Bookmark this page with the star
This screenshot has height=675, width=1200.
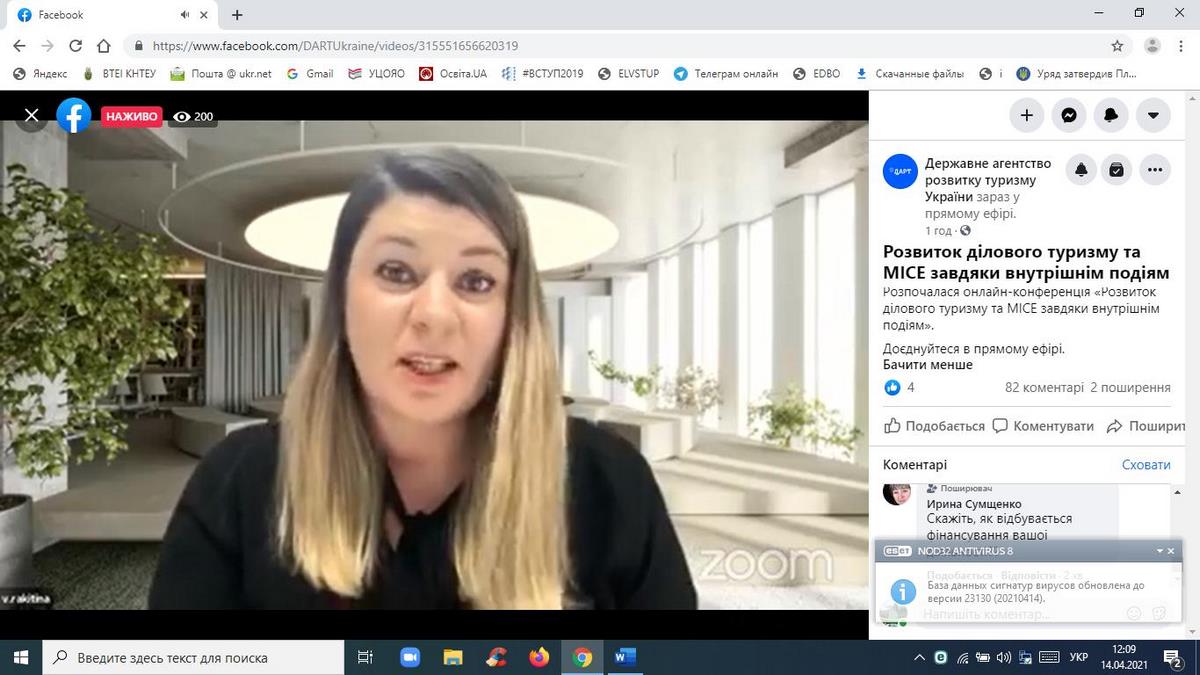tap(1117, 46)
